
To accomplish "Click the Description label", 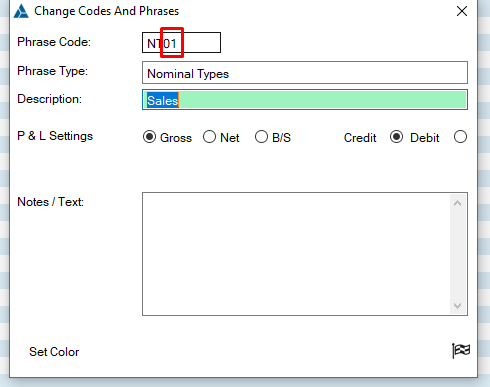I will point(49,99).
